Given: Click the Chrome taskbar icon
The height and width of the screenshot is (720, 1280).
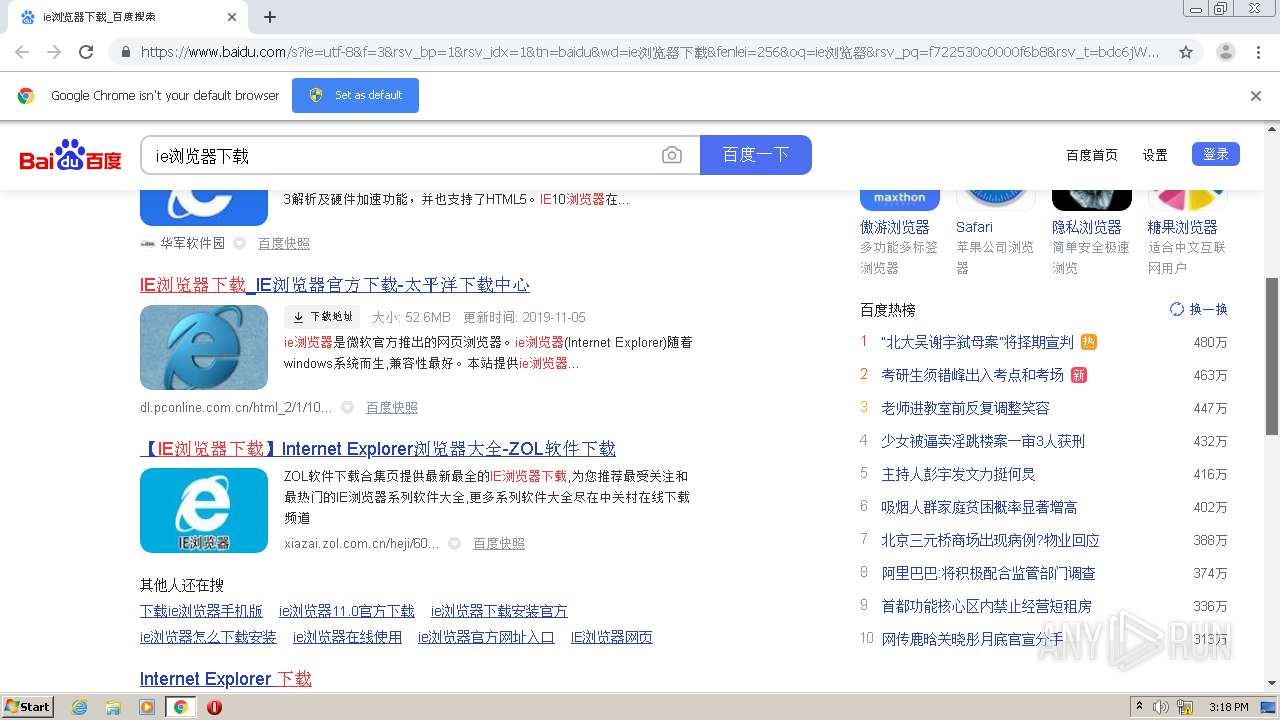Looking at the screenshot, I should 180,707.
